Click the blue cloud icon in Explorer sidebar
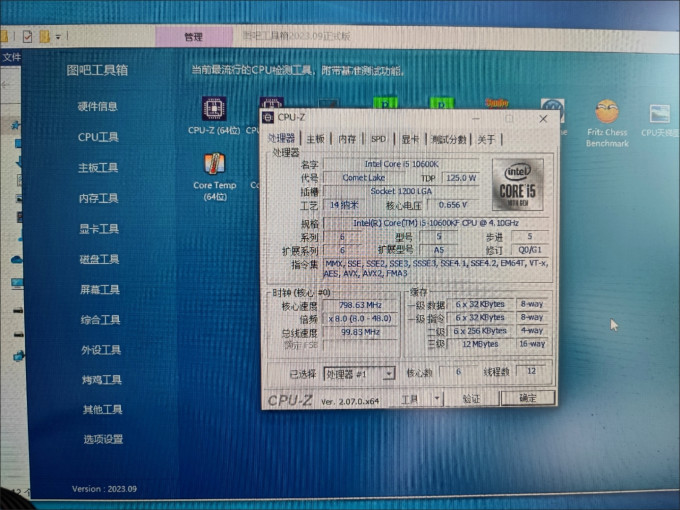 [x=16, y=260]
